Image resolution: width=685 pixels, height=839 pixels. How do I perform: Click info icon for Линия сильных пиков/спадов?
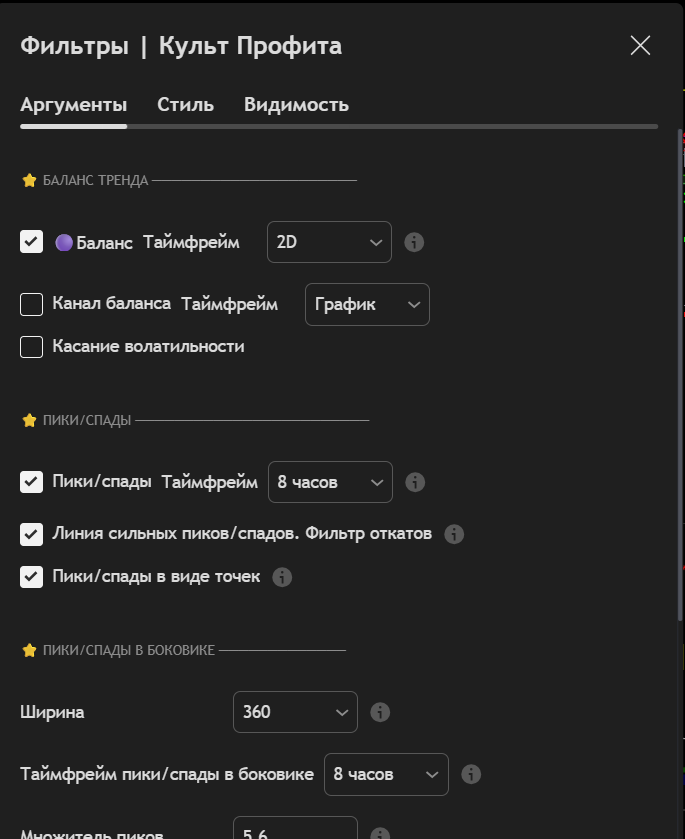coord(454,534)
